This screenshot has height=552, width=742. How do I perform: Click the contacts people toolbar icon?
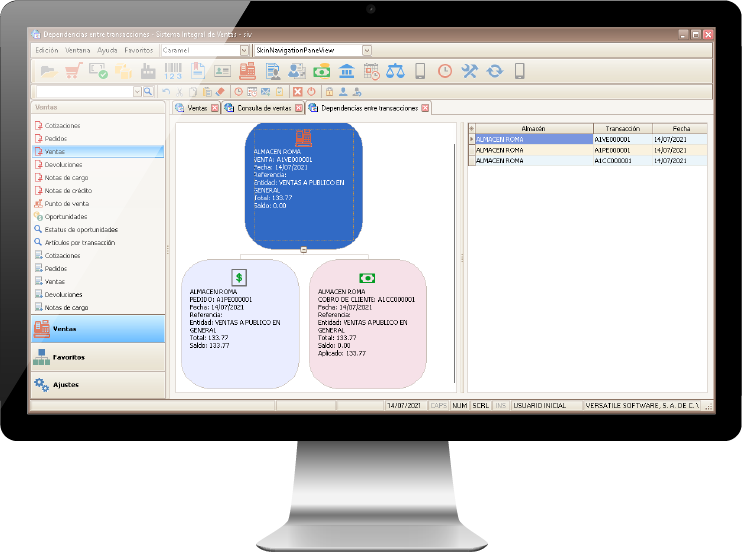[x=297, y=71]
